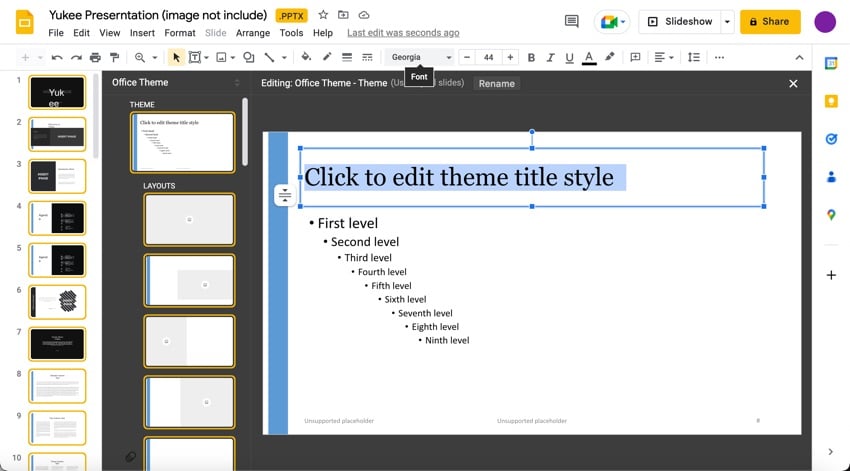Open the Georgia font dropdown
The width and height of the screenshot is (850, 471).
(420, 58)
